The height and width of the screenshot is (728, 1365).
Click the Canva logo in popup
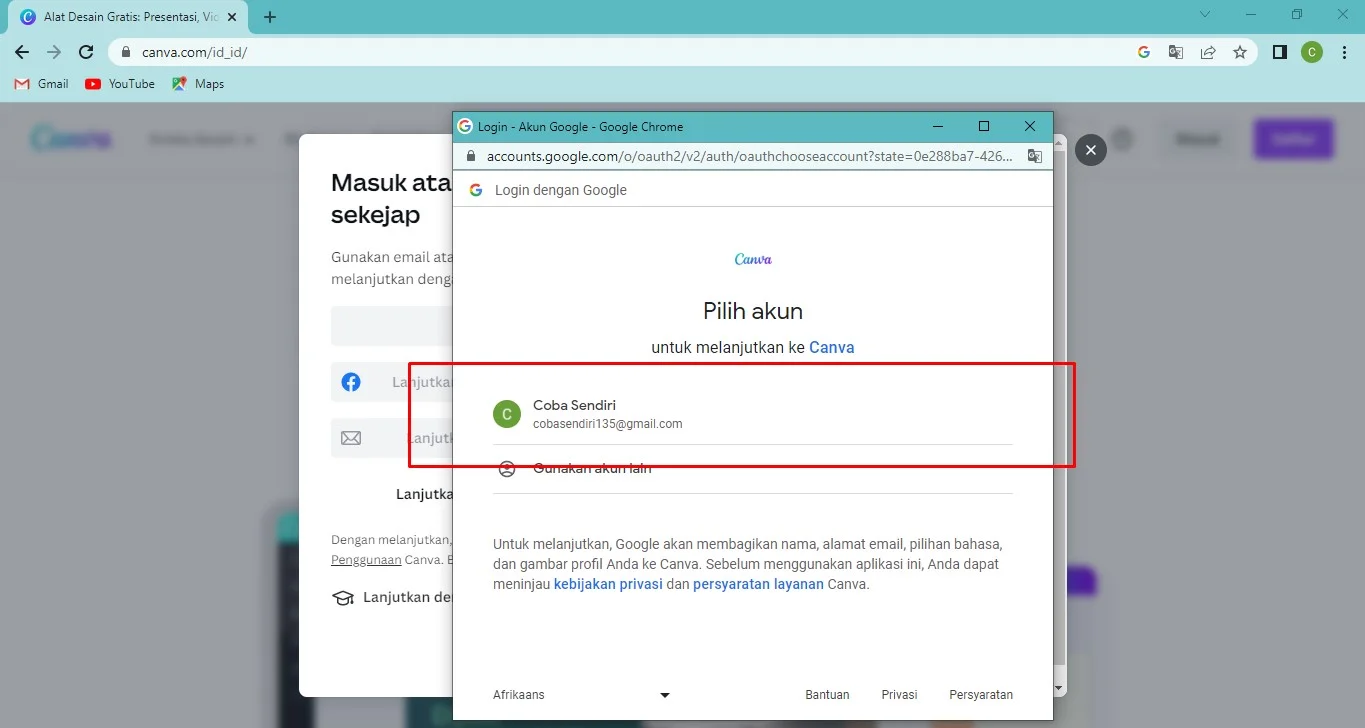[x=753, y=259]
